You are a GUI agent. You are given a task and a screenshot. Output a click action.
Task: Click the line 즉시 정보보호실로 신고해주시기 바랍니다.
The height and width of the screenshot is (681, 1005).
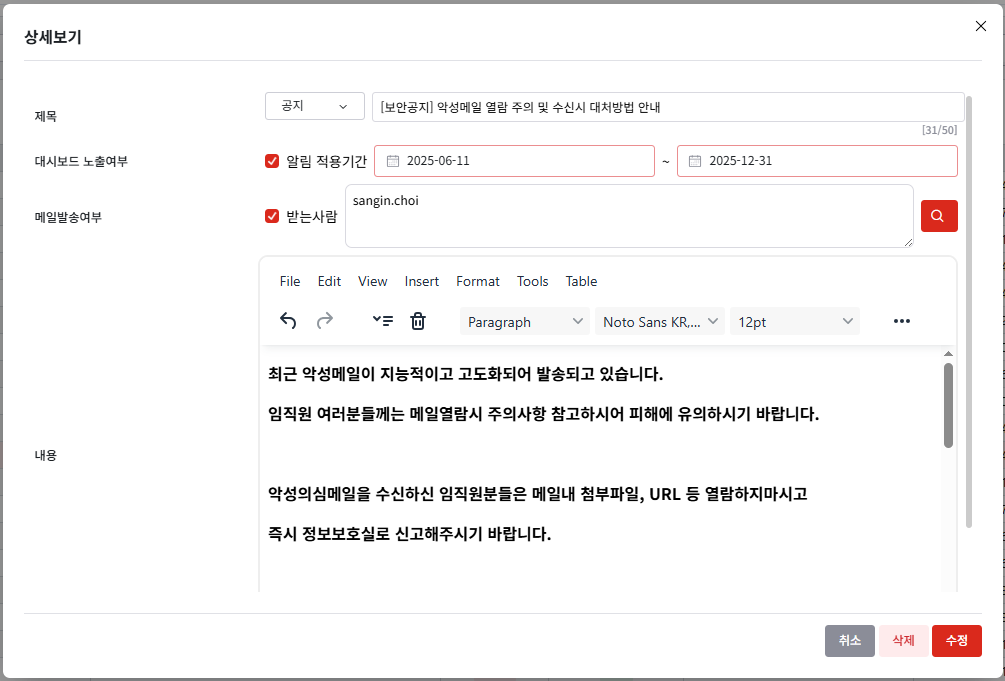[x=410, y=534]
